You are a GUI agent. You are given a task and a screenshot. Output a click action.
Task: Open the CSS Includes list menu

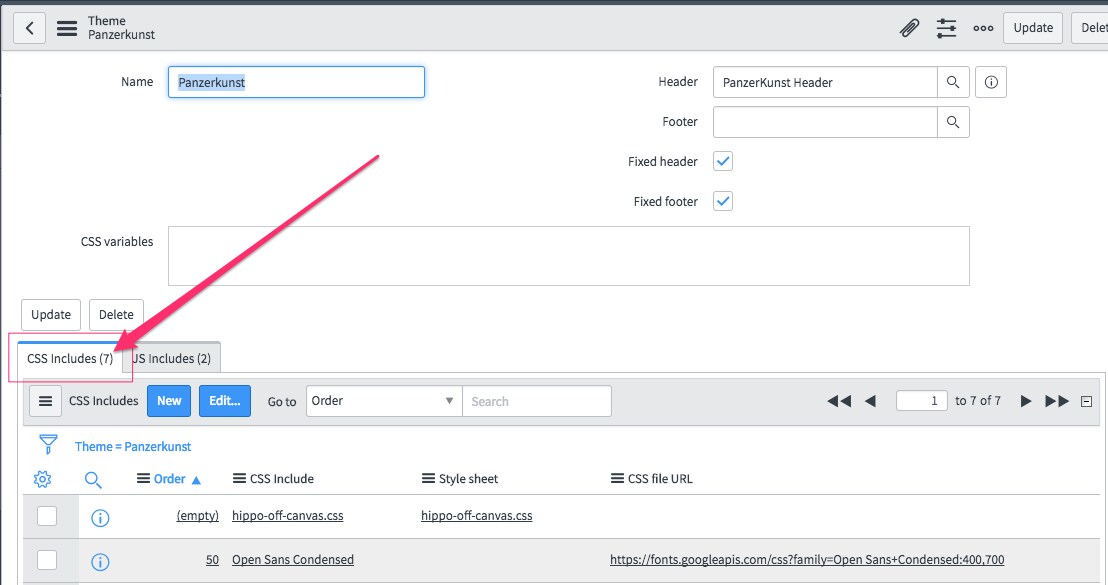pyautogui.click(x=45, y=401)
